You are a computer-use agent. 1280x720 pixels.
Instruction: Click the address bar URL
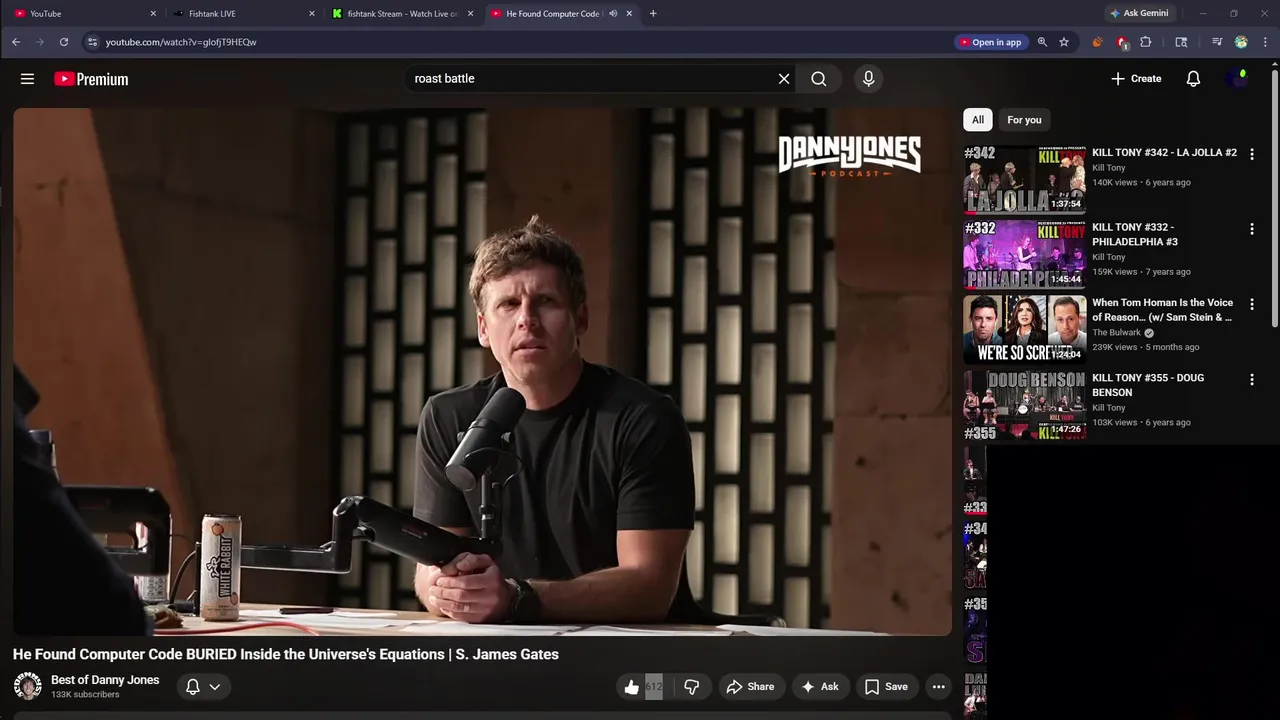point(180,42)
